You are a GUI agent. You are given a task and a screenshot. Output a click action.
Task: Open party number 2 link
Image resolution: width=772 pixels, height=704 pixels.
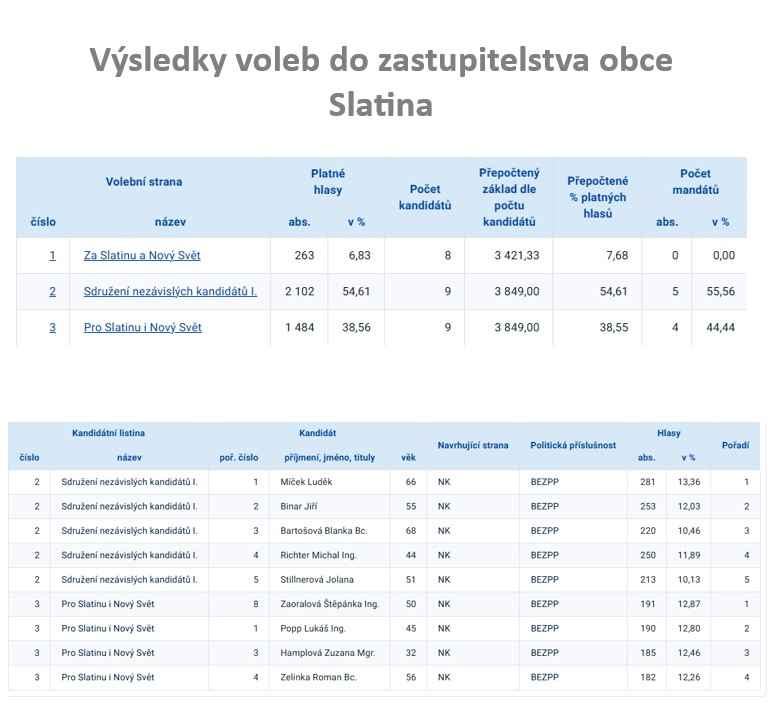(x=52, y=291)
